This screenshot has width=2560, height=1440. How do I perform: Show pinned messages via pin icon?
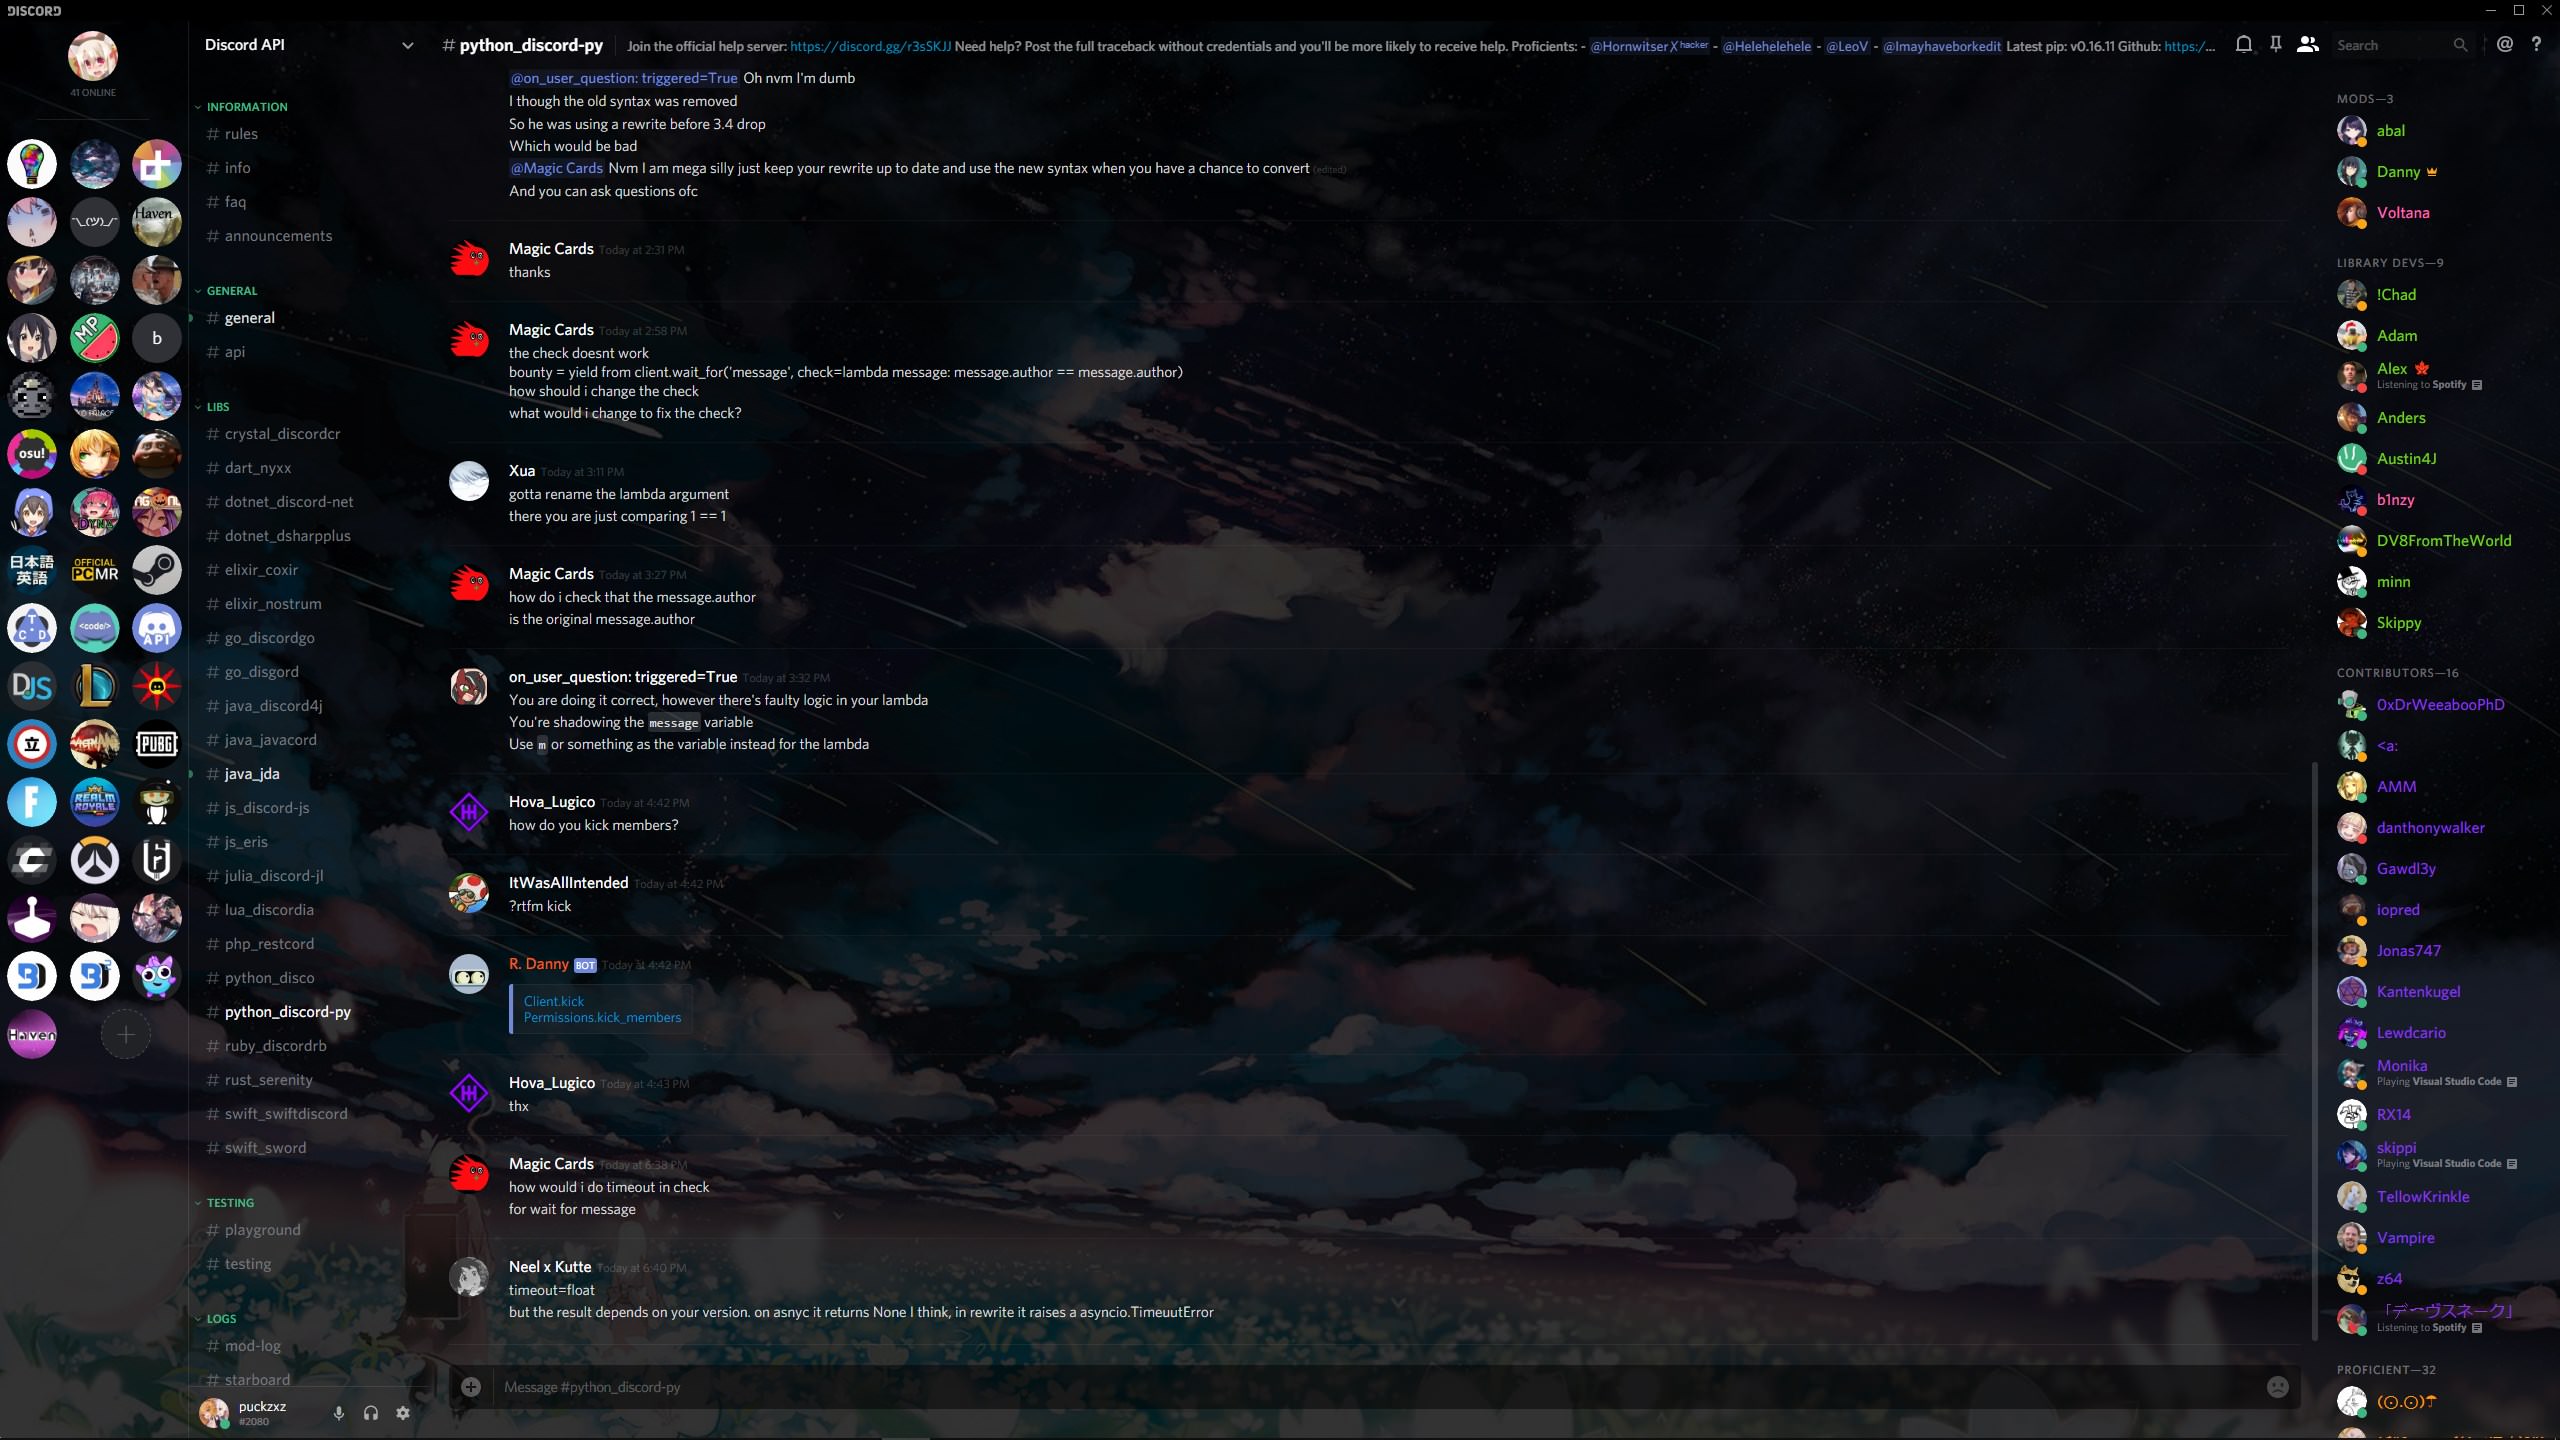tap(2276, 45)
